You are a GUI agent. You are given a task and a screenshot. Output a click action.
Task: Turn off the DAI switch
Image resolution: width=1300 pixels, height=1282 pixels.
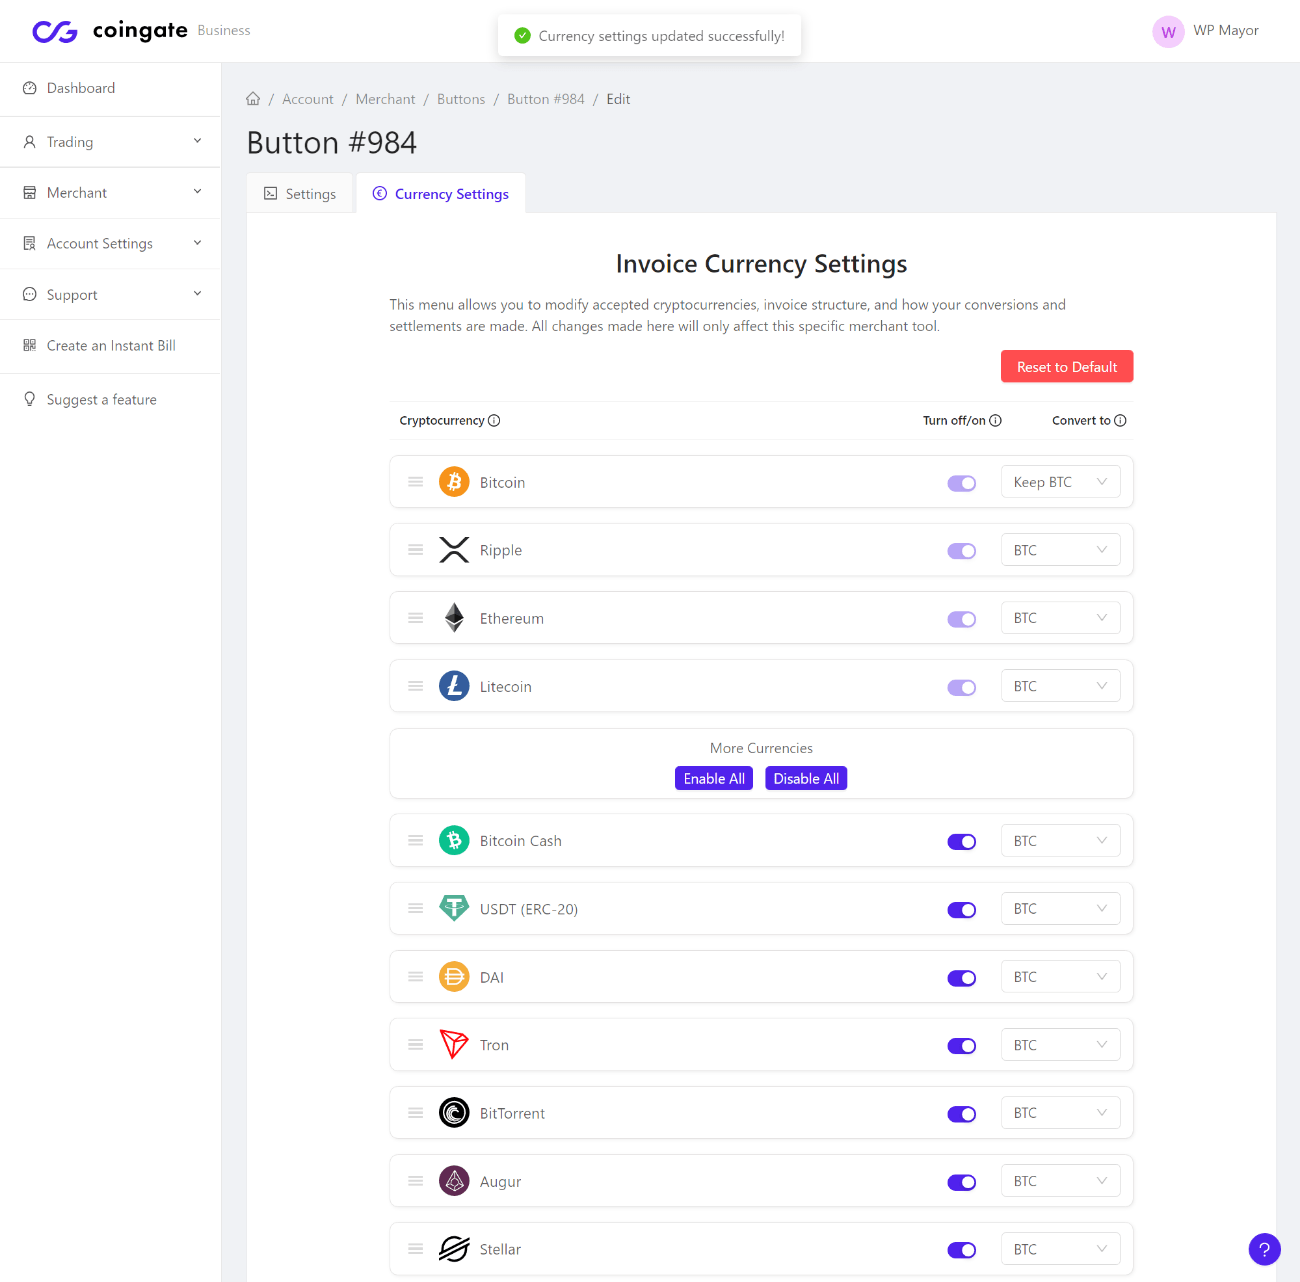click(x=962, y=977)
